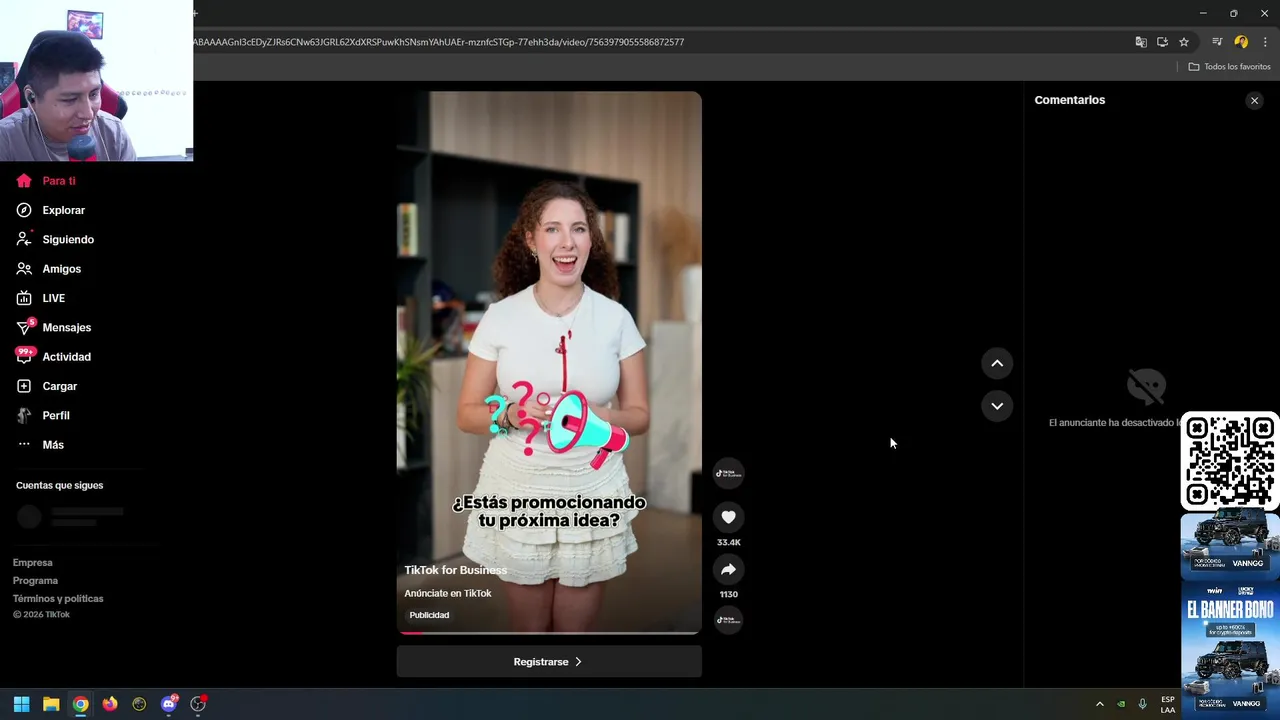
Task: Open OBS Studio from the taskbar
Action: point(198,704)
